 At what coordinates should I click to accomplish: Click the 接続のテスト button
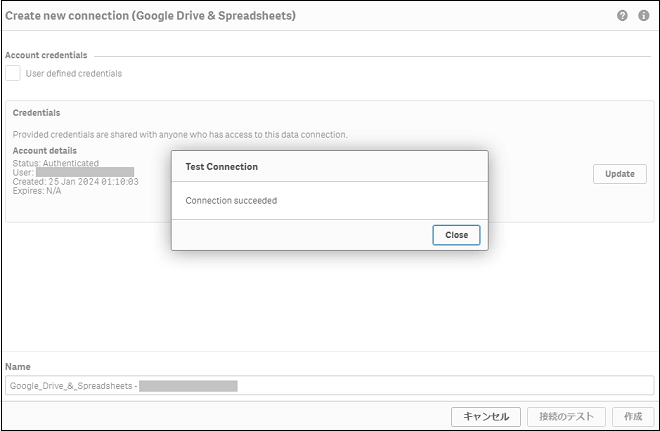click(566, 416)
